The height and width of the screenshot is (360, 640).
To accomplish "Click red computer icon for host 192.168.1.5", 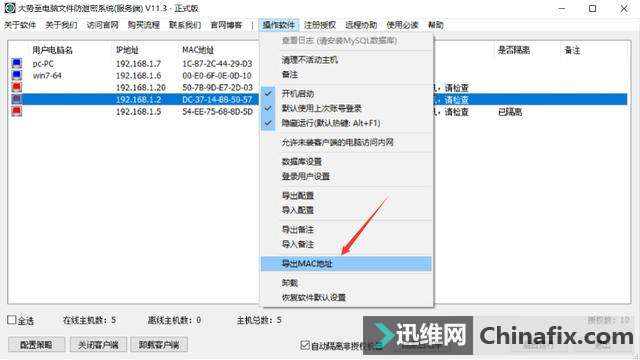I will pos(16,111).
